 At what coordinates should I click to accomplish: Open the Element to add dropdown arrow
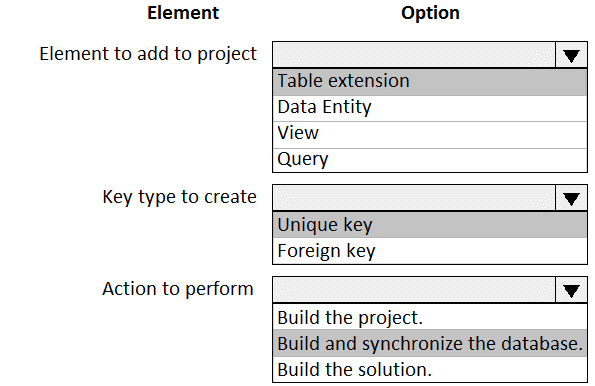[x=571, y=55]
